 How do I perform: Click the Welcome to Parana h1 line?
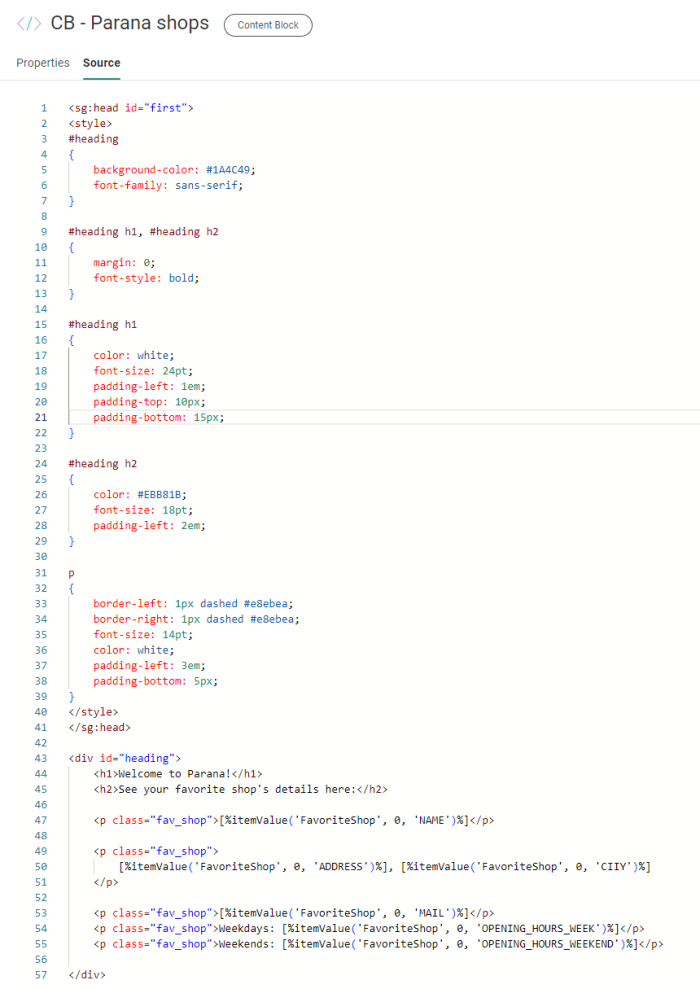[x=178, y=774]
